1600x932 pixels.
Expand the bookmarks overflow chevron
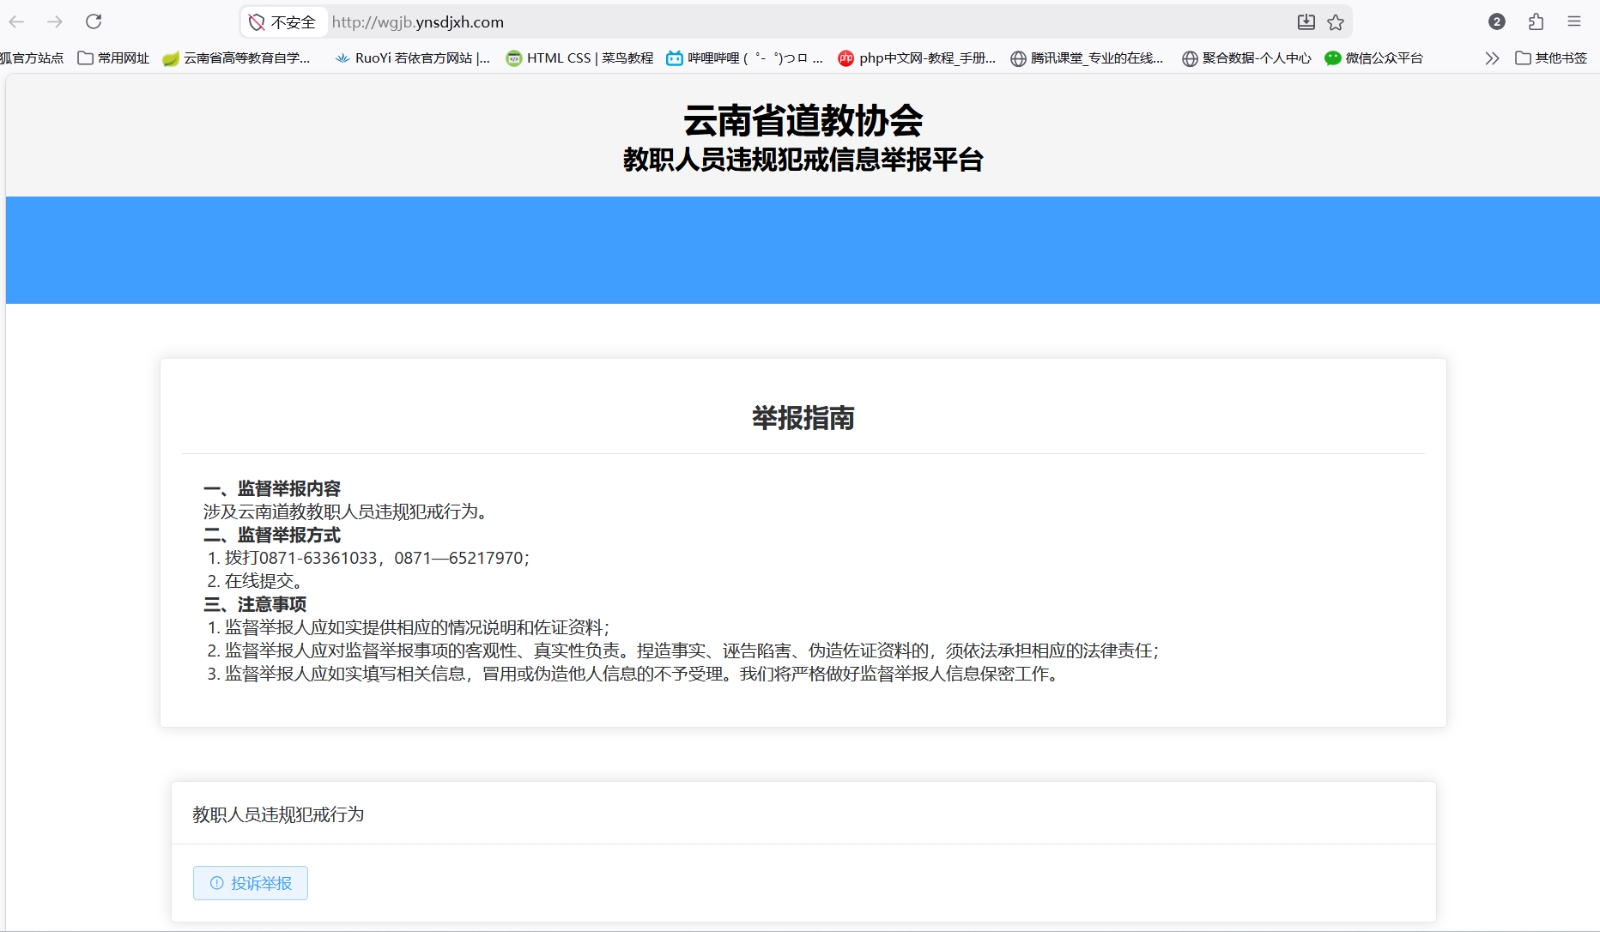[1492, 58]
